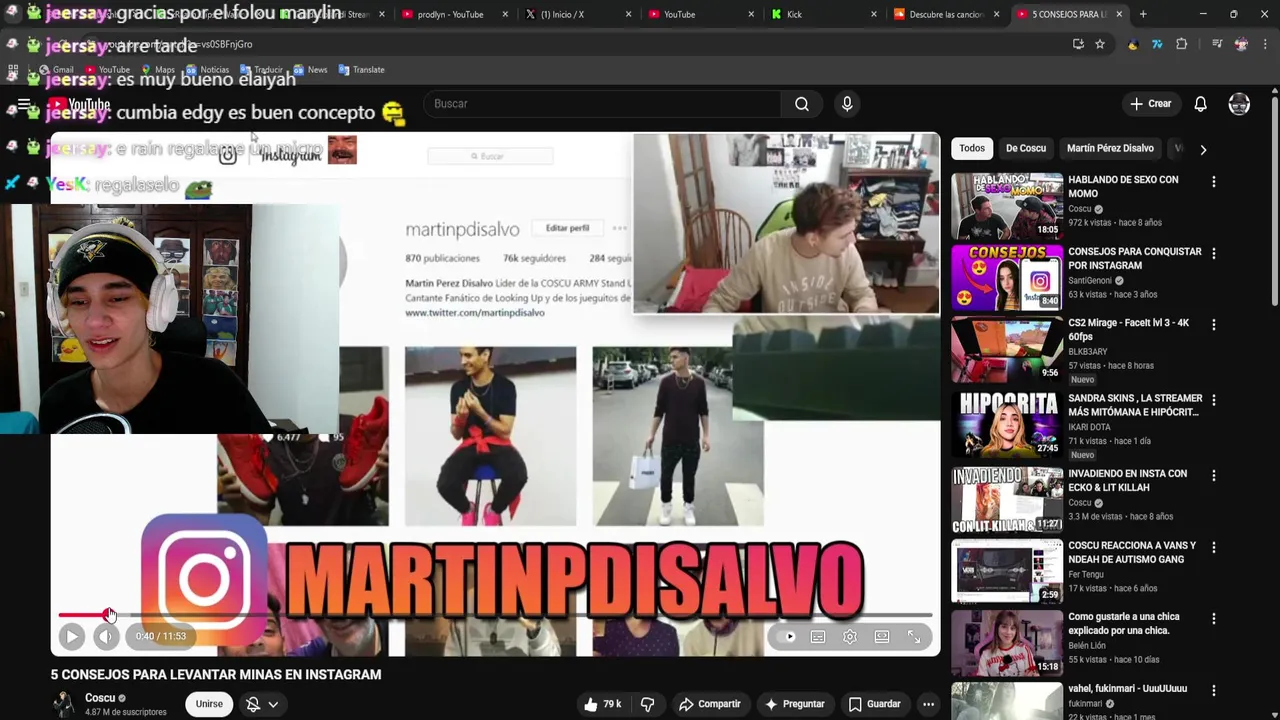
Task: Open Noticias bookmark
Action: [207, 70]
